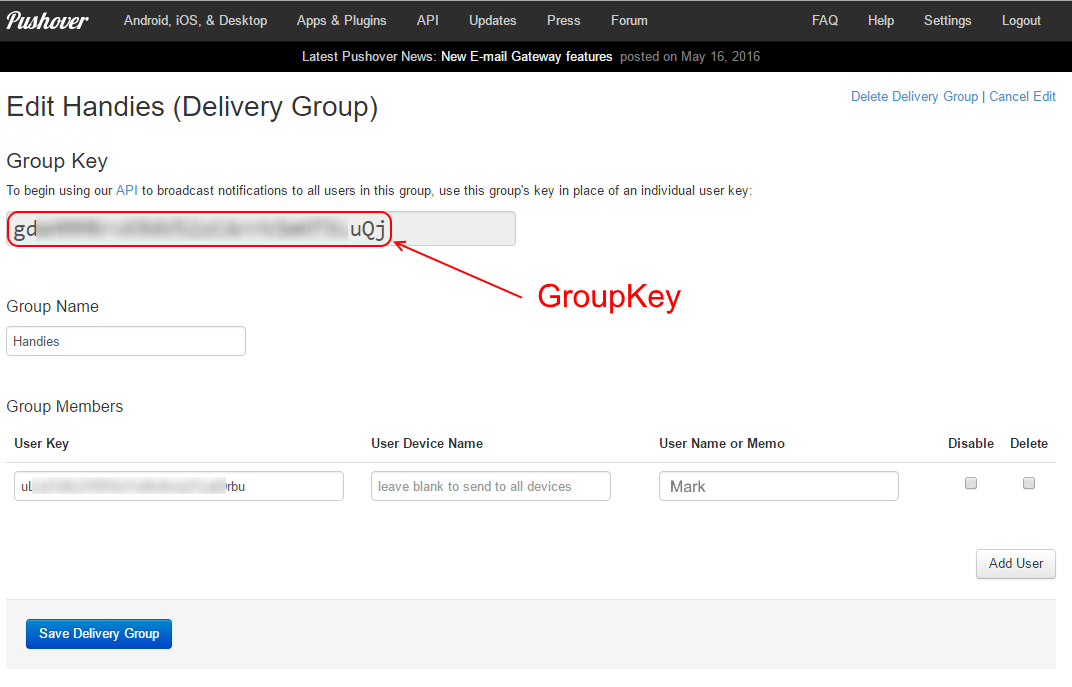Click the User Key column header
This screenshot has height=687, width=1072.
coord(42,444)
